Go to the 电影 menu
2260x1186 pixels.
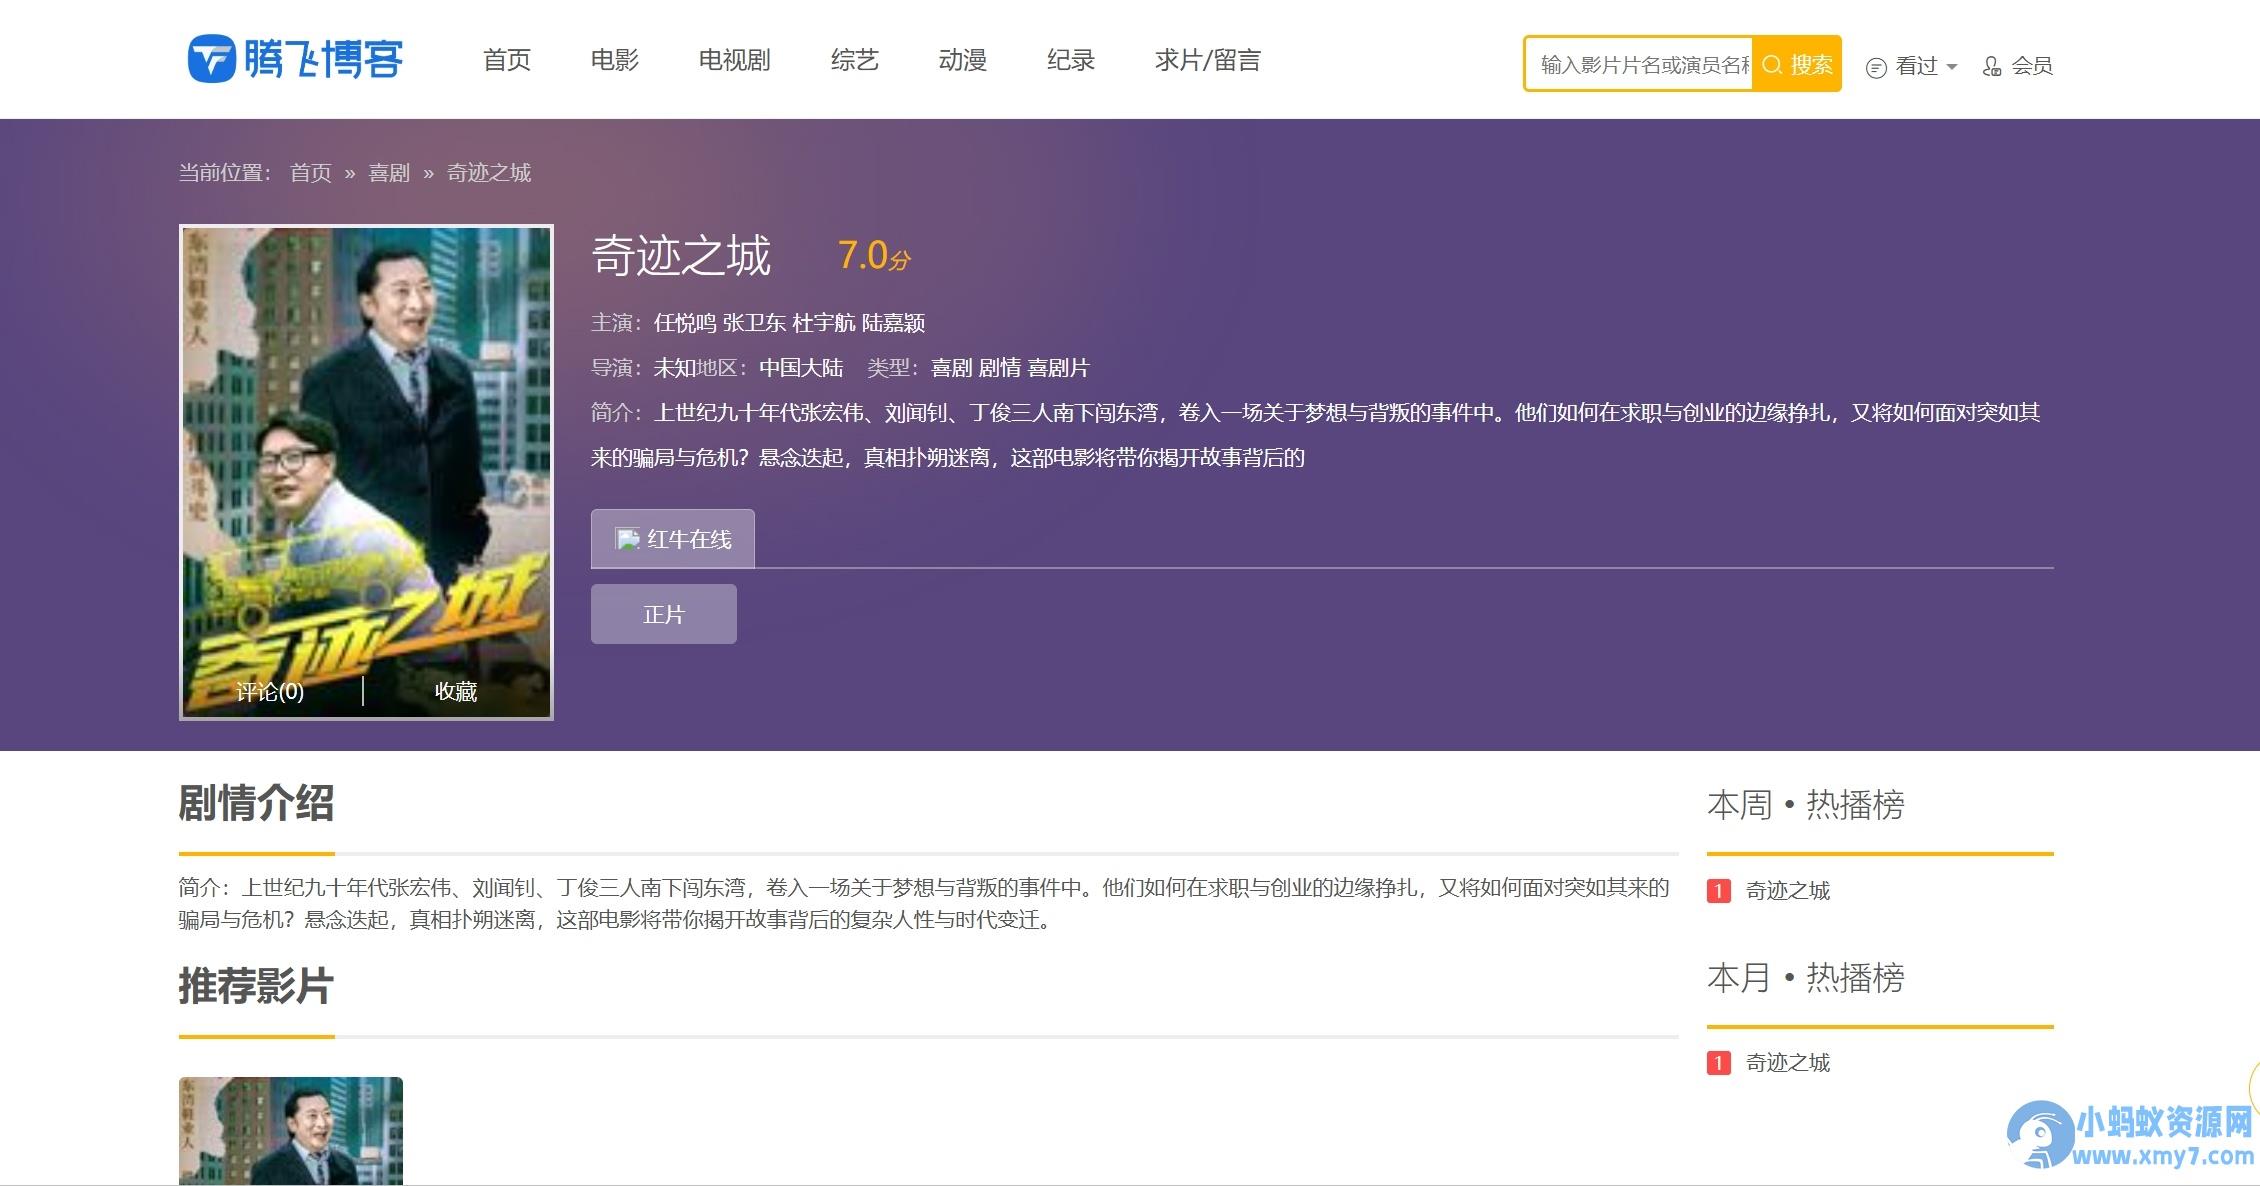click(615, 60)
